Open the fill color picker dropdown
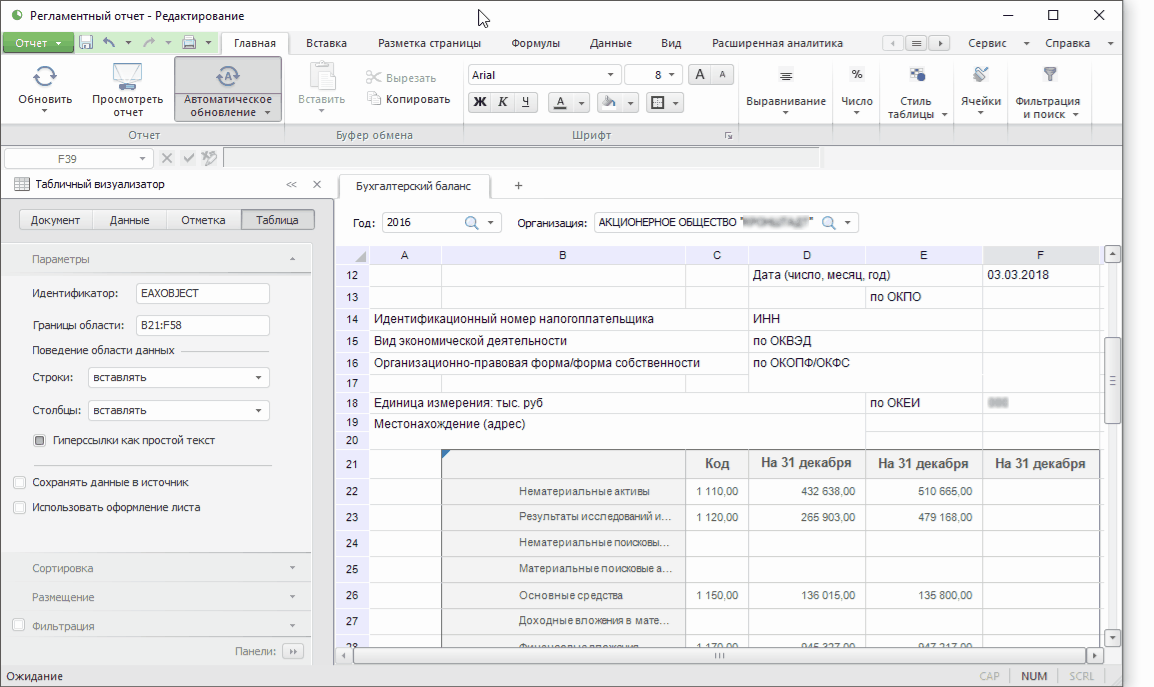 point(633,102)
